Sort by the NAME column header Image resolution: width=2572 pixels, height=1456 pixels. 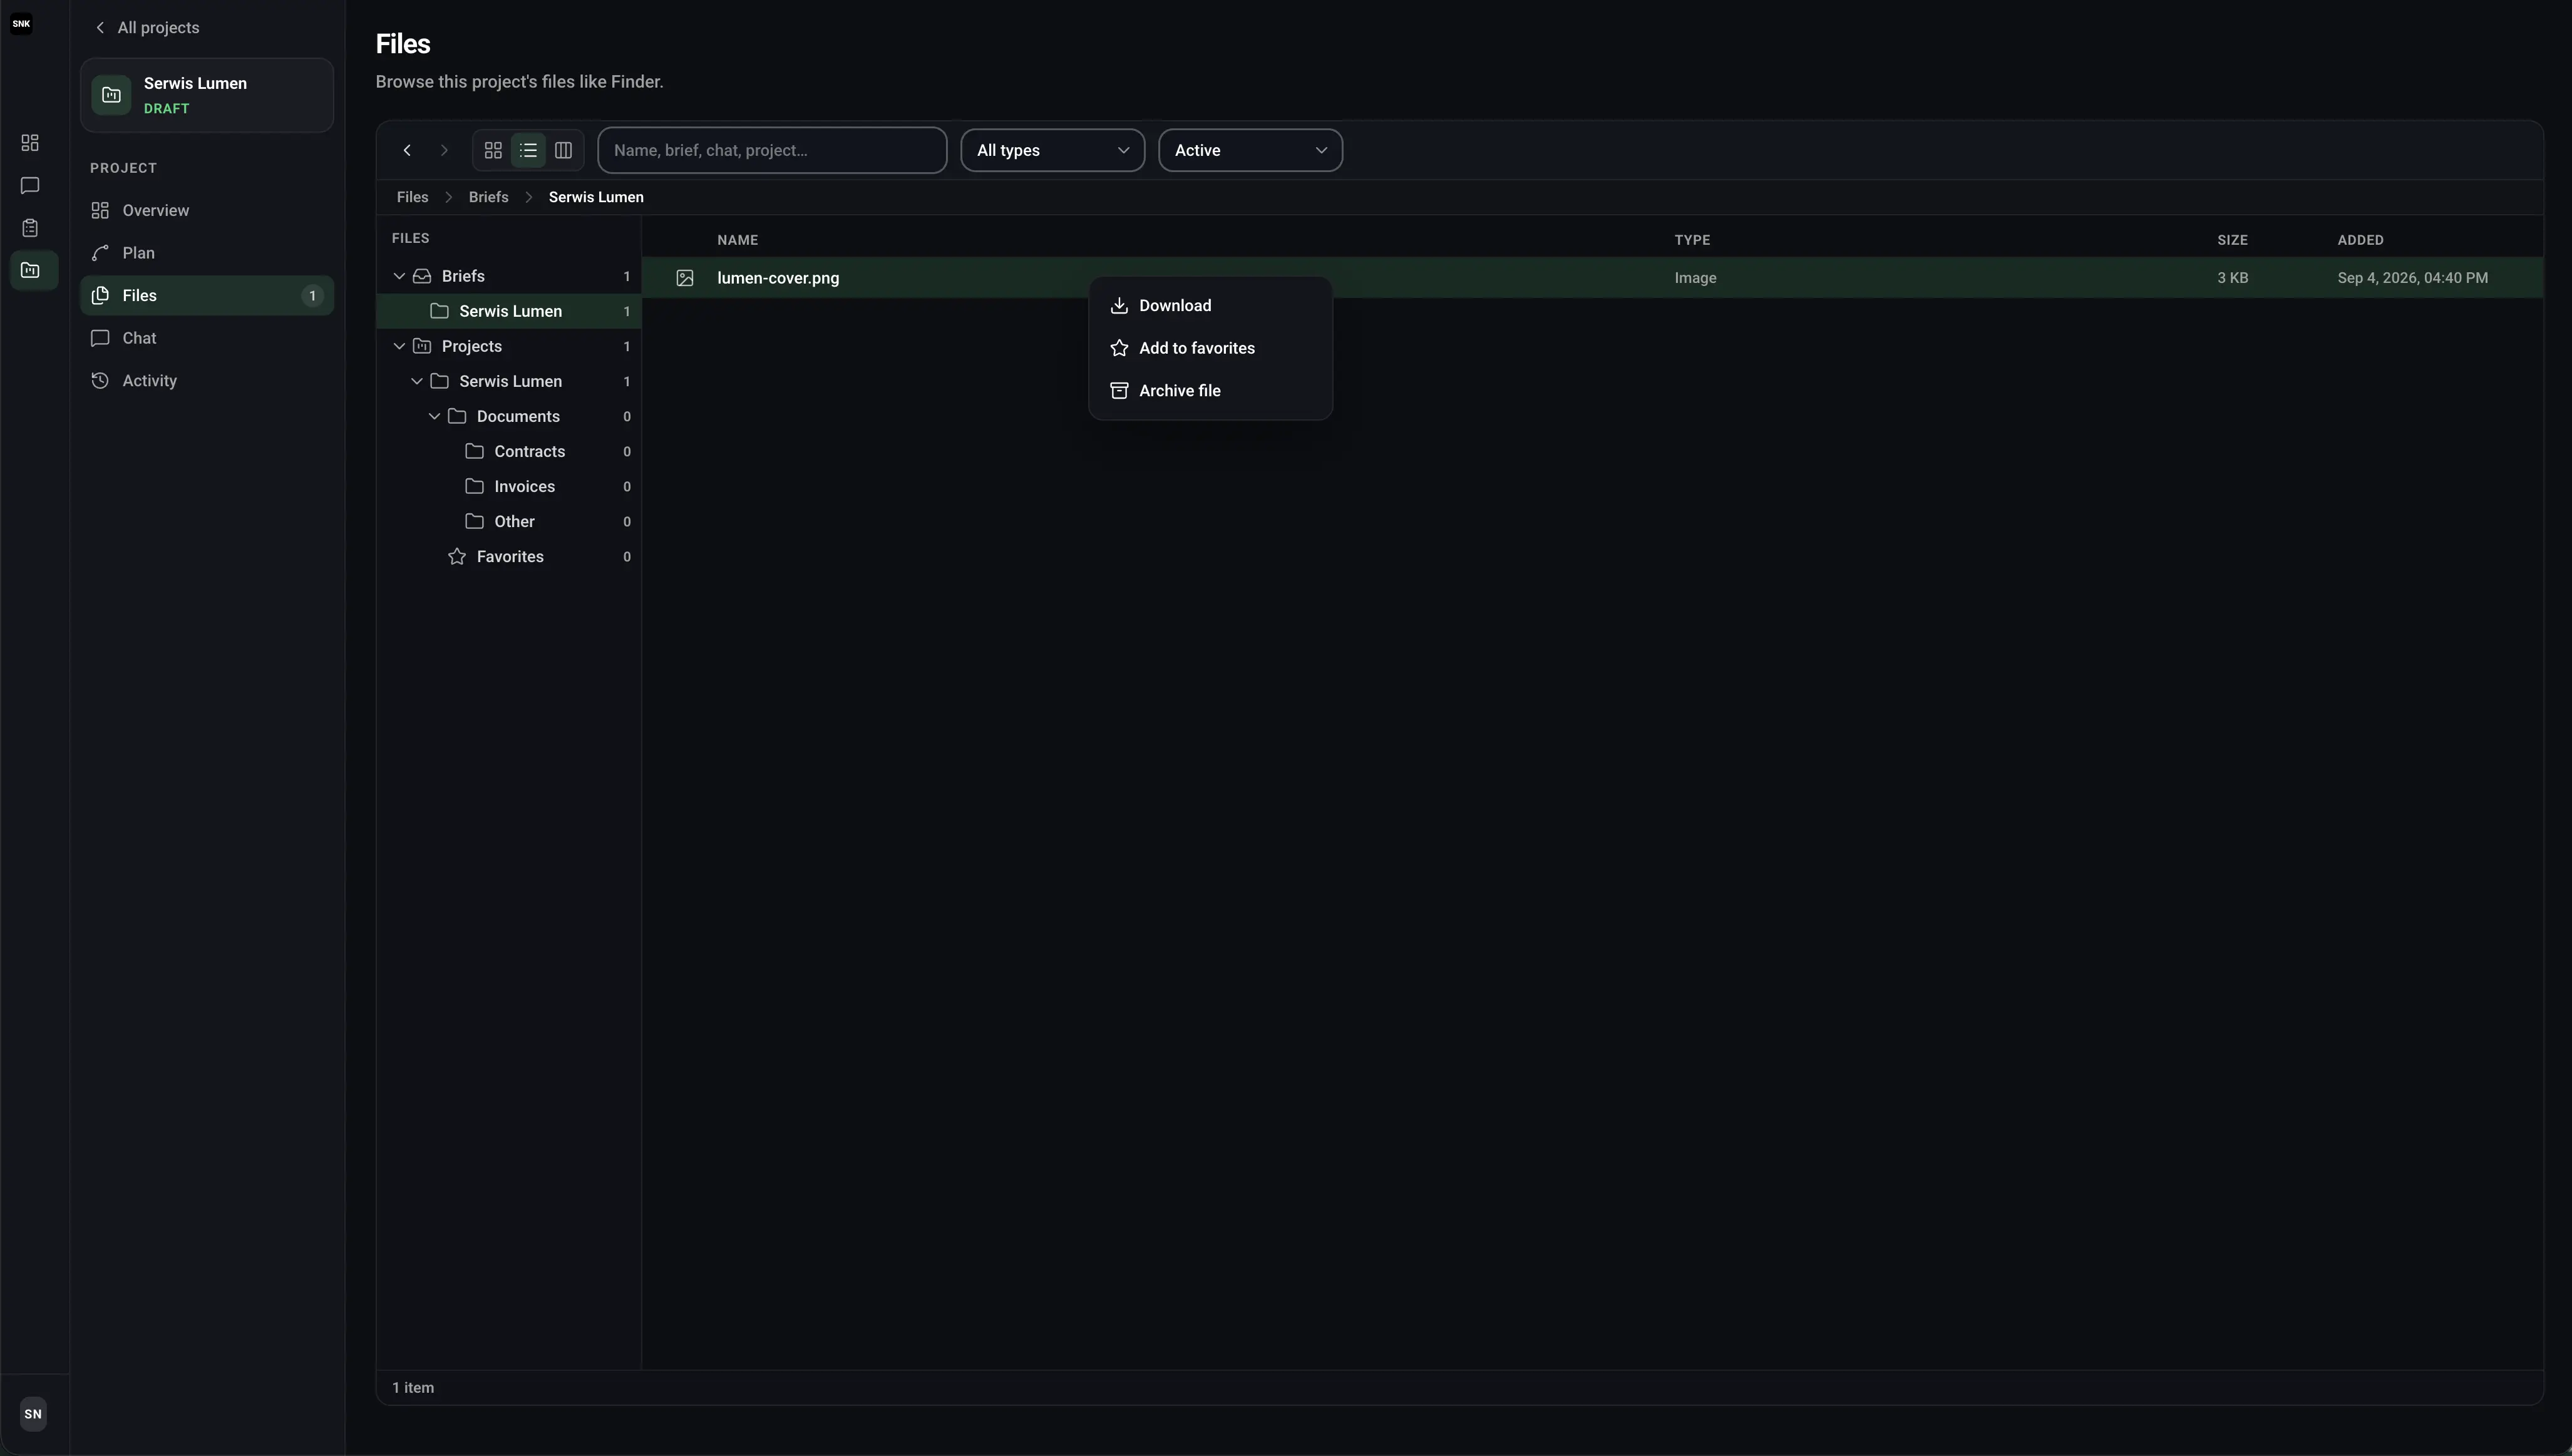coord(738,240)
